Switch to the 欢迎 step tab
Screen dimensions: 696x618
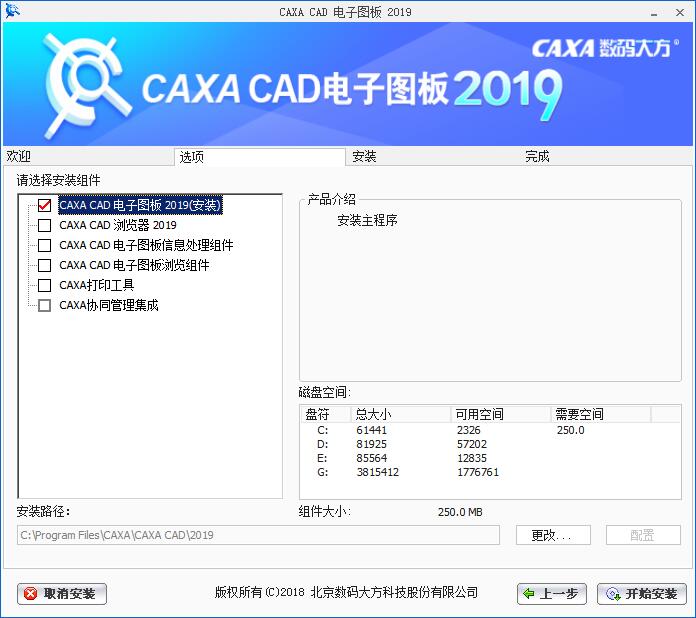88,156
